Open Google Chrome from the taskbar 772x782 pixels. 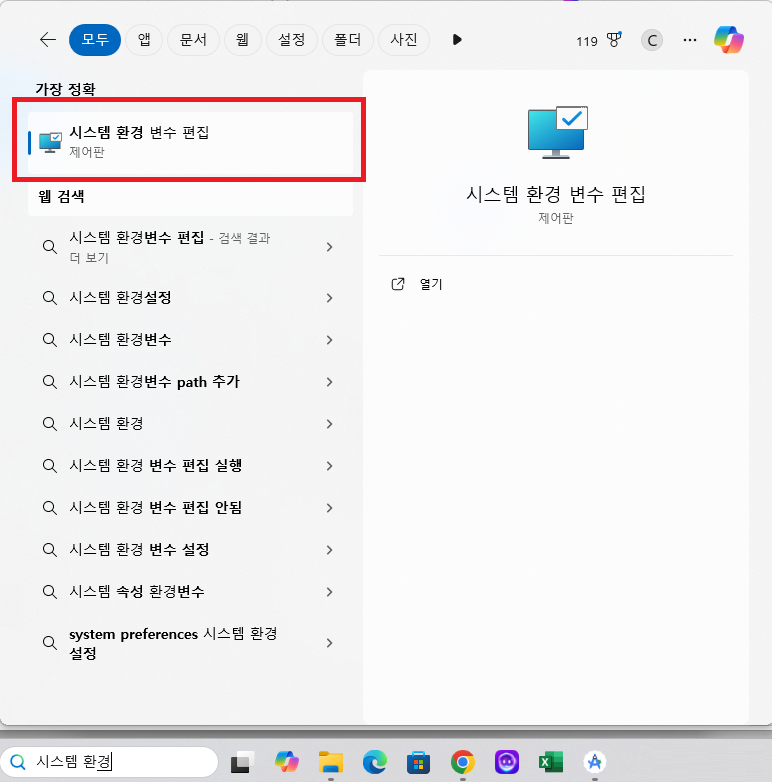(462, 762)
